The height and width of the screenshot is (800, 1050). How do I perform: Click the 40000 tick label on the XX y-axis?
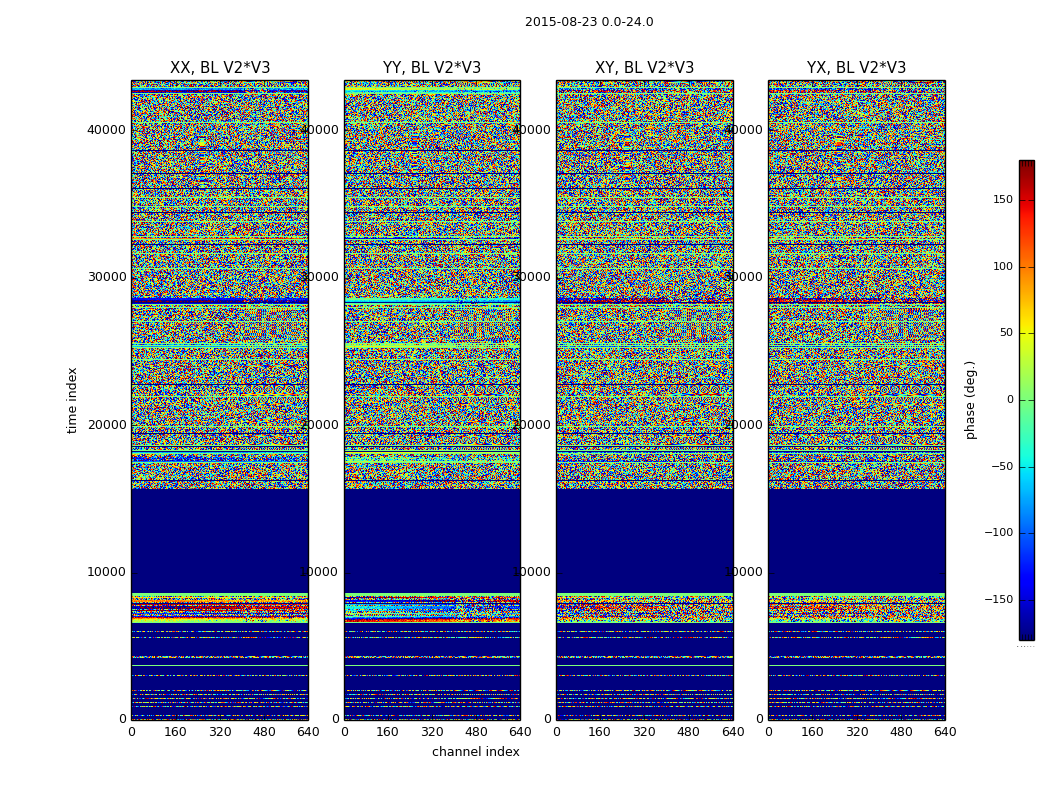pos(106,129)
